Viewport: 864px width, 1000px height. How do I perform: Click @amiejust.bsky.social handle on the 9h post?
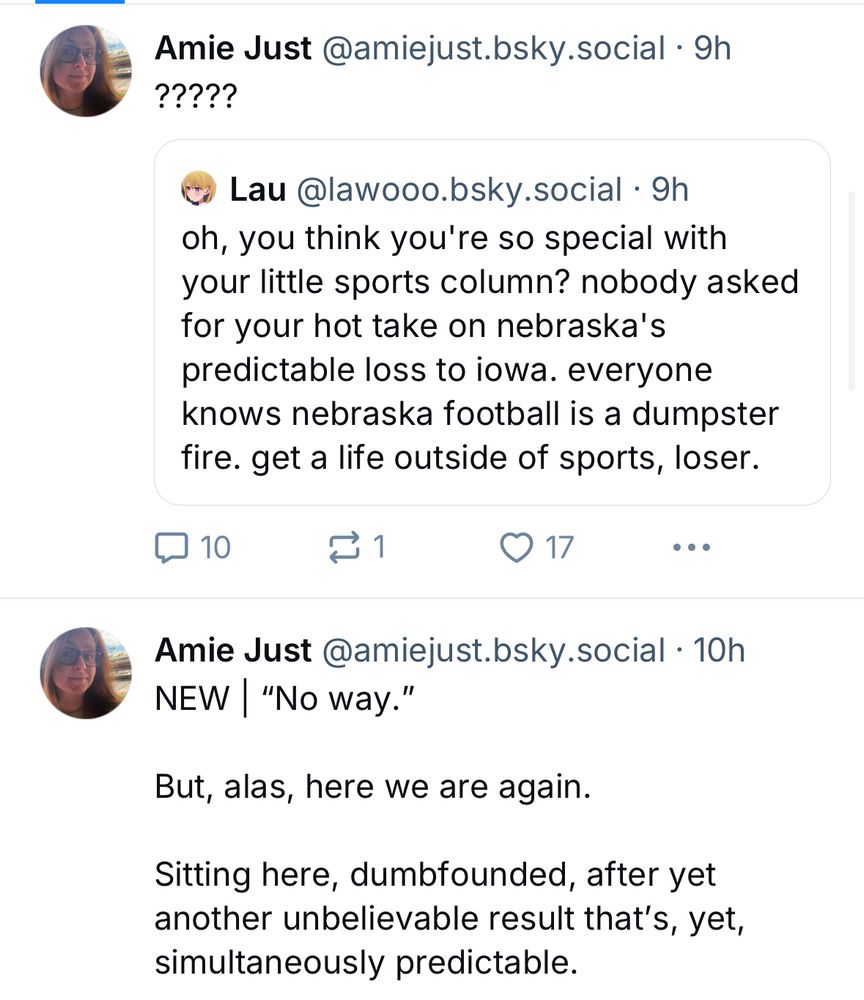click(x=492, y=48)
